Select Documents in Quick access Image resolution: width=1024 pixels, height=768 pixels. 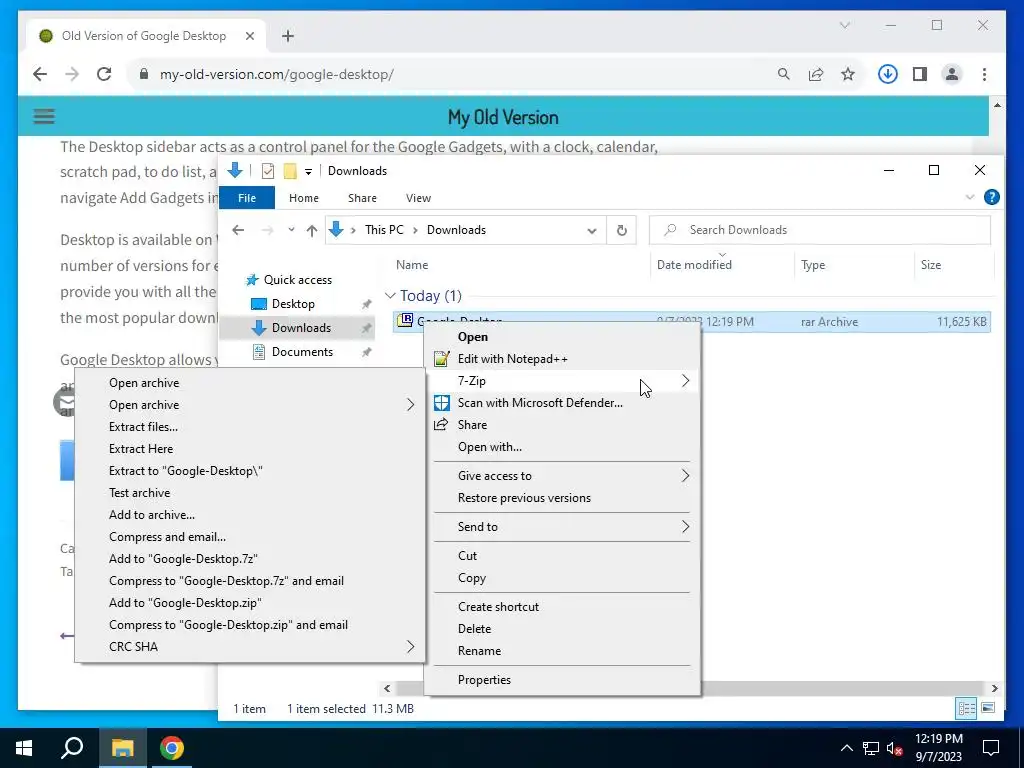point(302,352)
